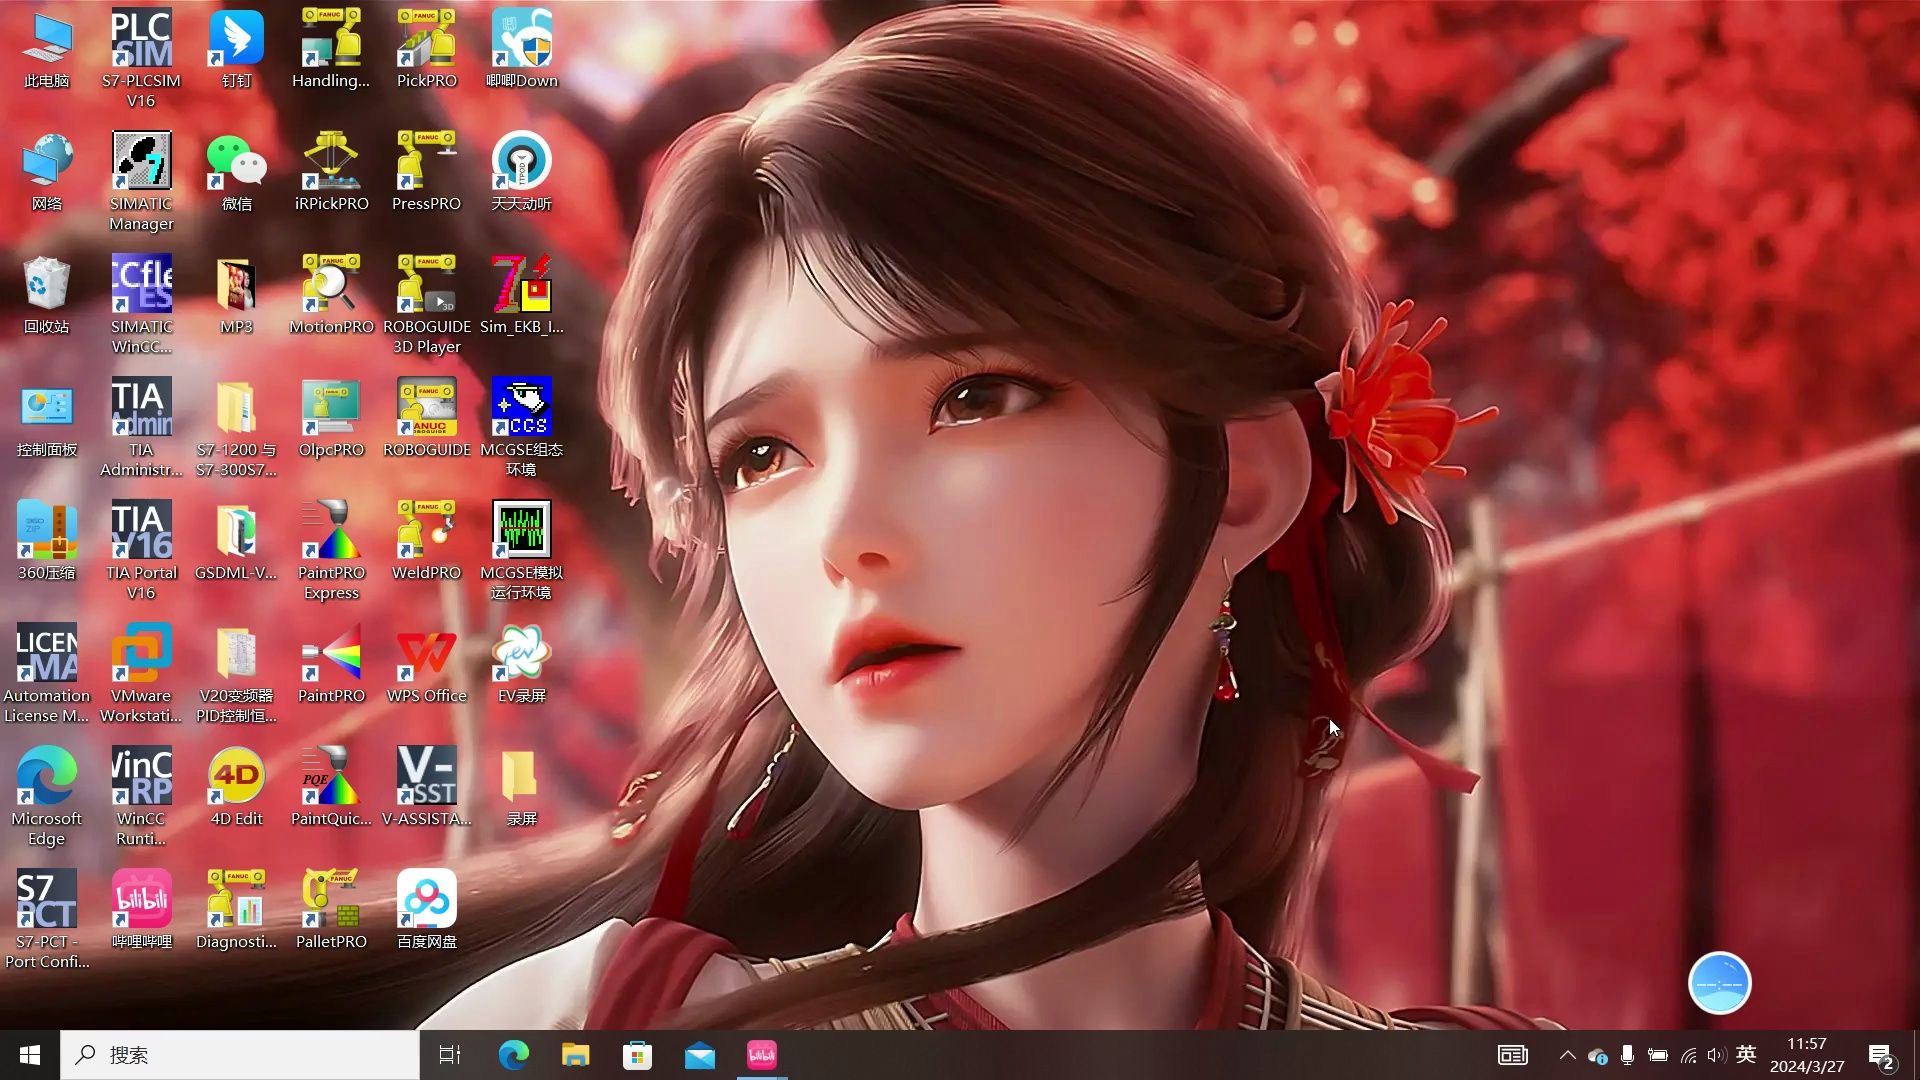Click the ROBOGUIDE desktop icon

[x=427, y=409]
